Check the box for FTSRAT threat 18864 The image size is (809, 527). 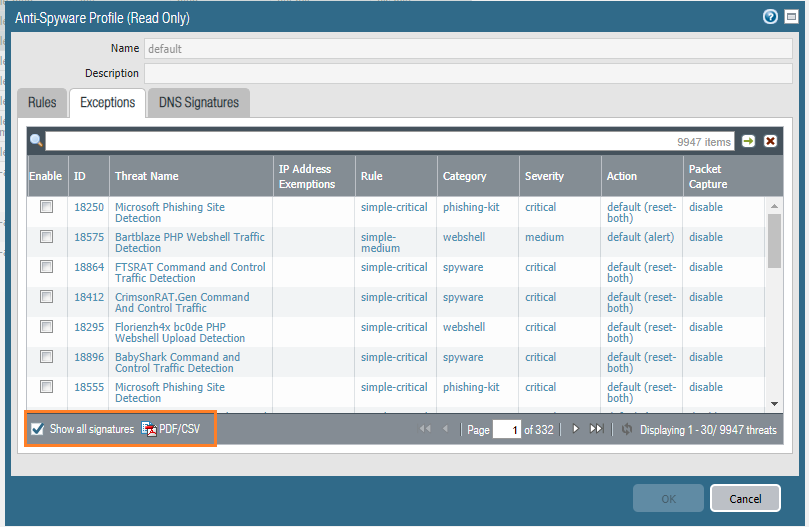click(x=46, y=268)
